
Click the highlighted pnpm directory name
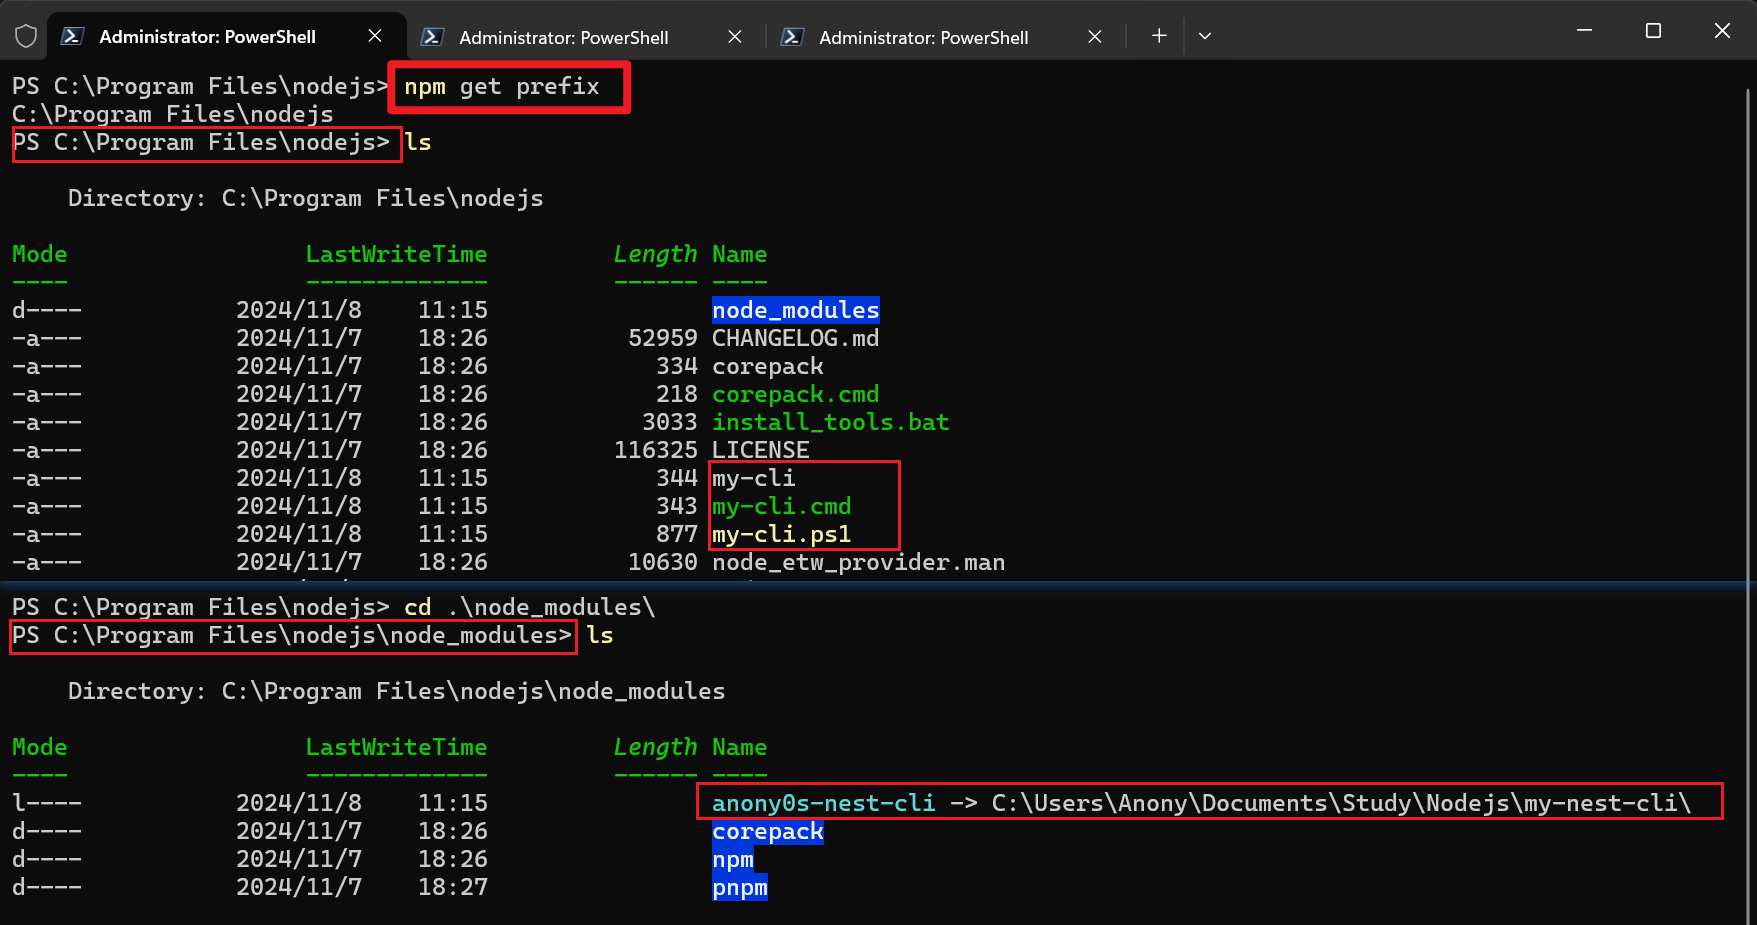(x=740, y=887)
